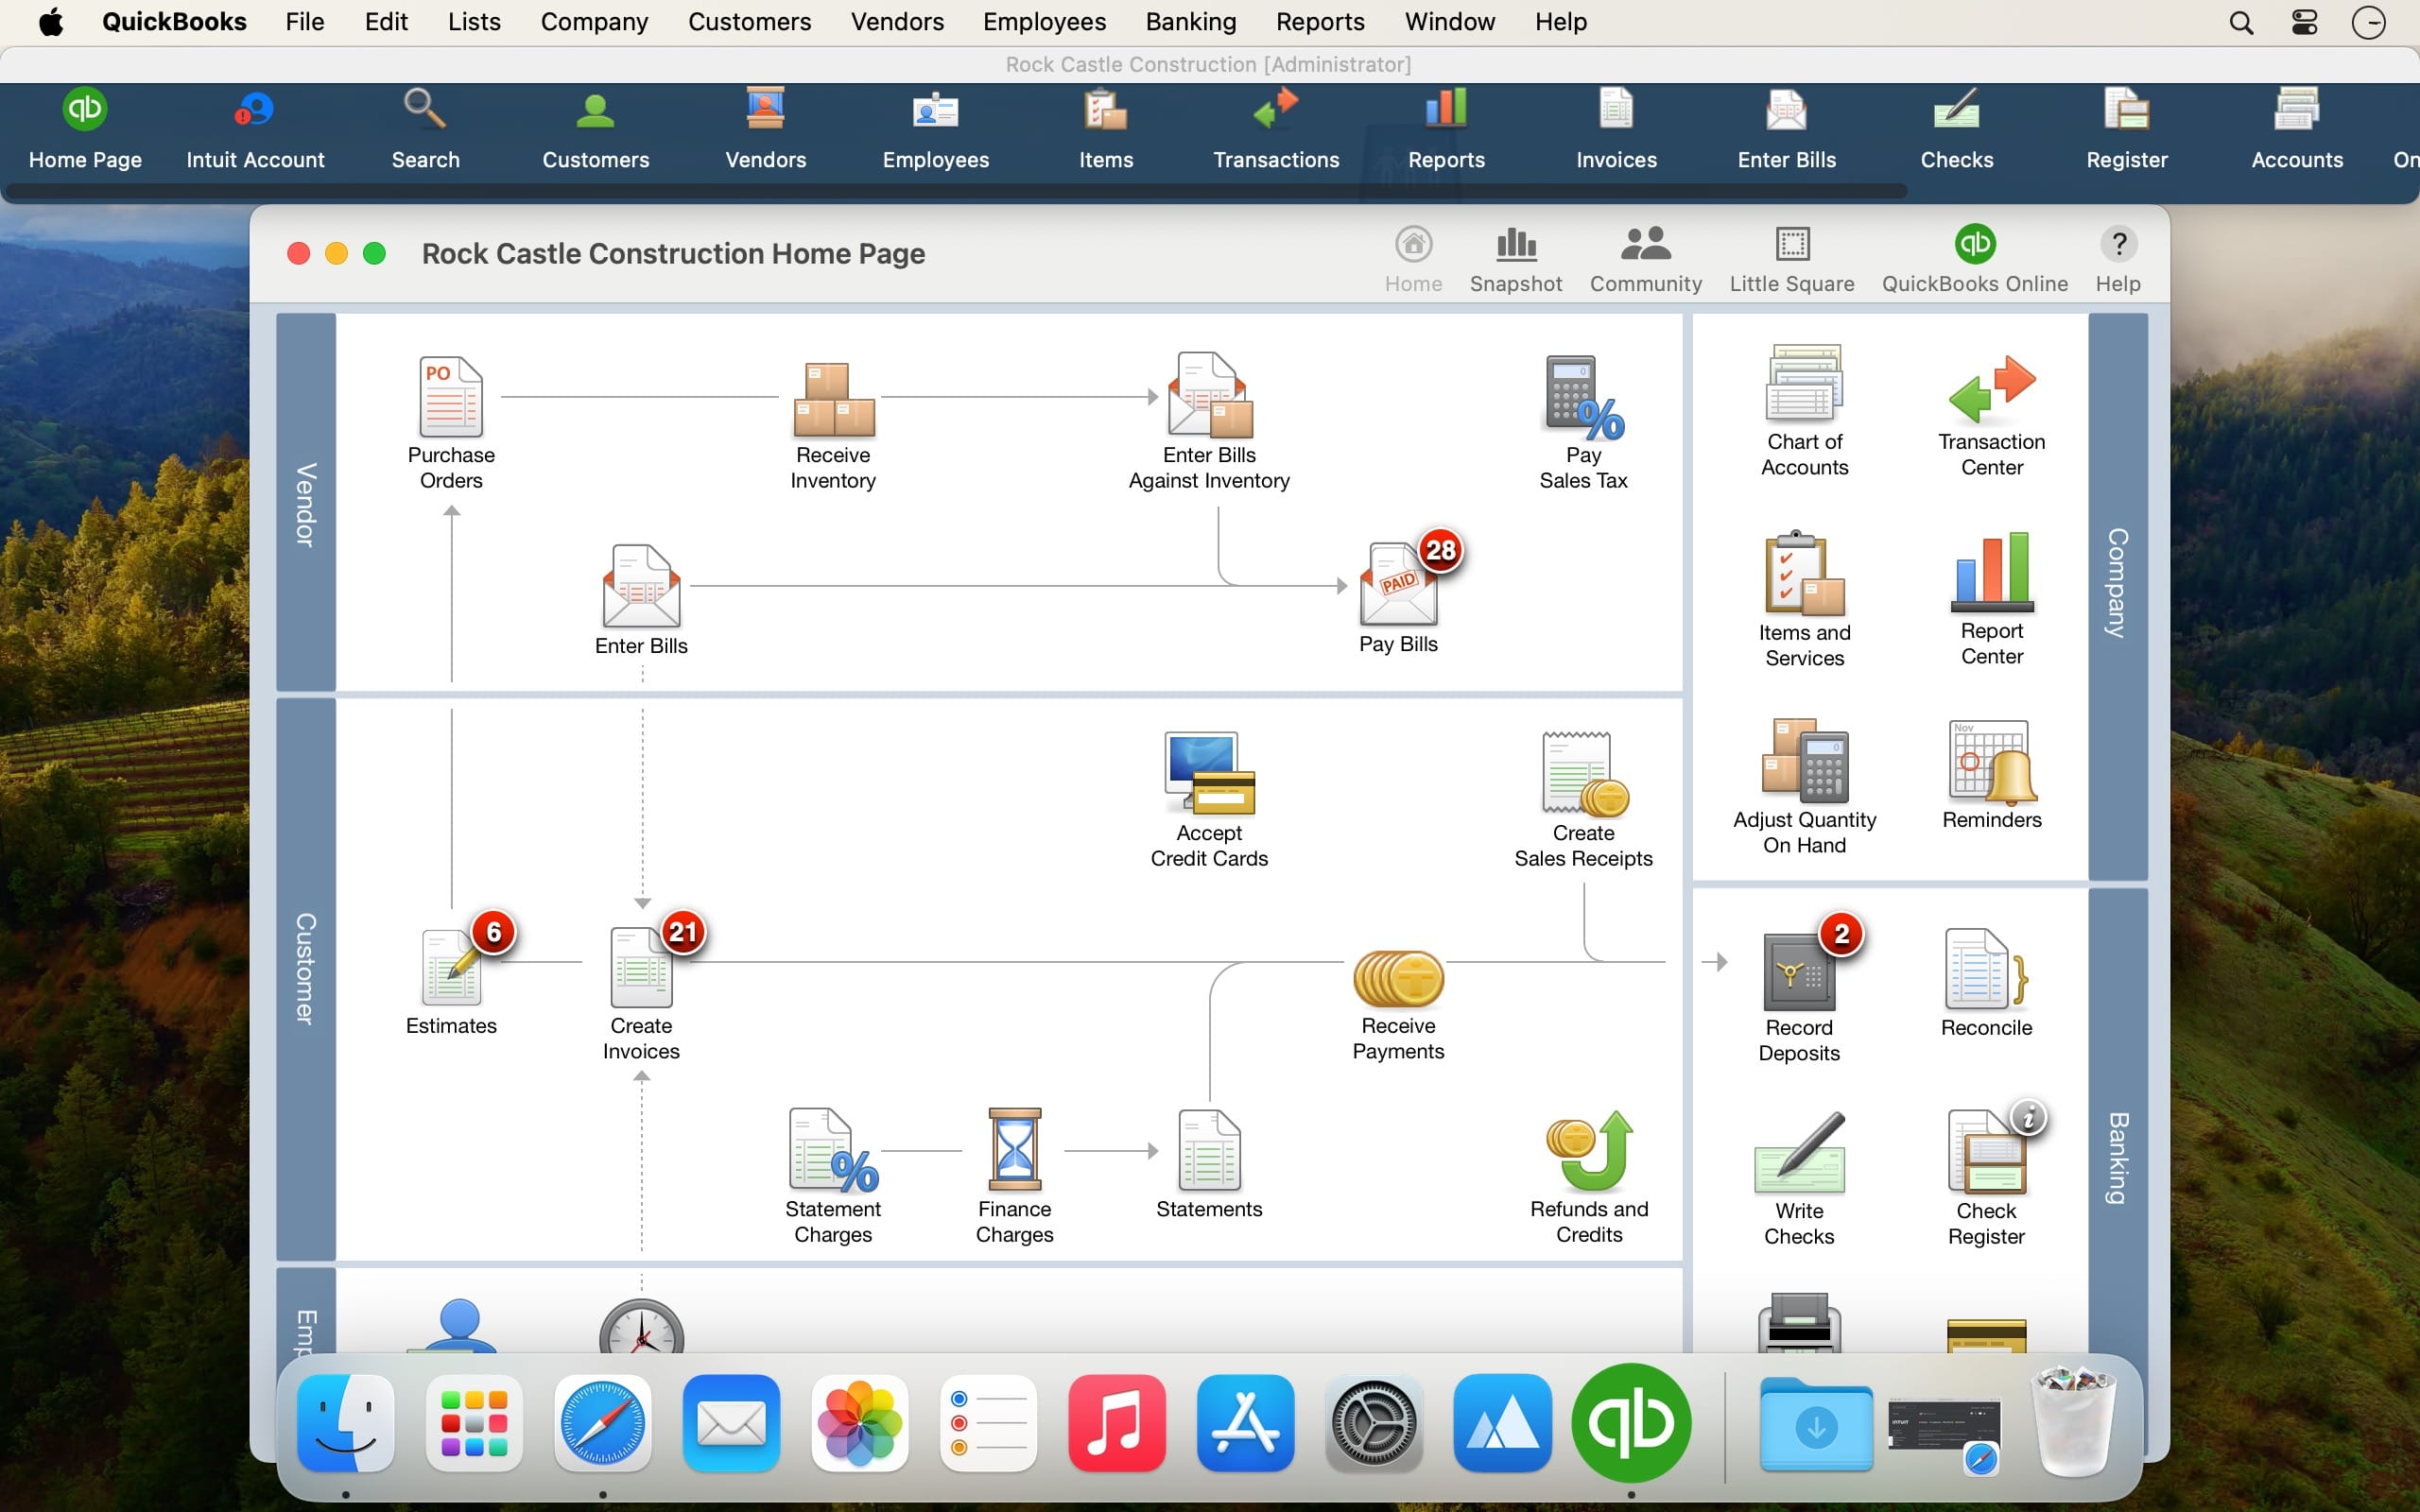Open Items list from toolbar

(x=1106, y=130)
